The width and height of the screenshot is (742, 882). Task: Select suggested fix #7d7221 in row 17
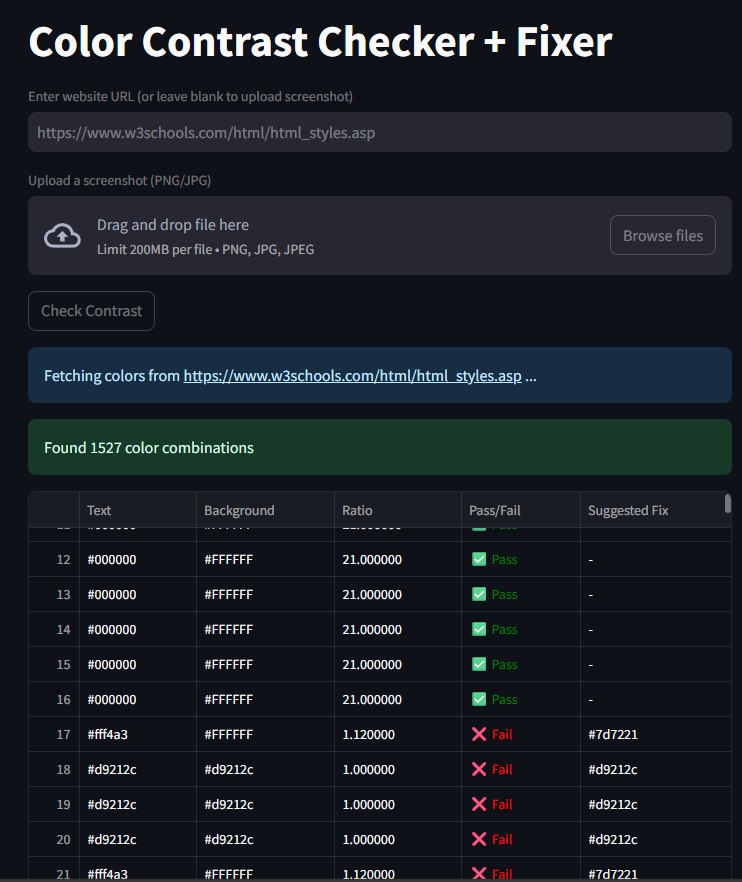(x=613, y=734)
